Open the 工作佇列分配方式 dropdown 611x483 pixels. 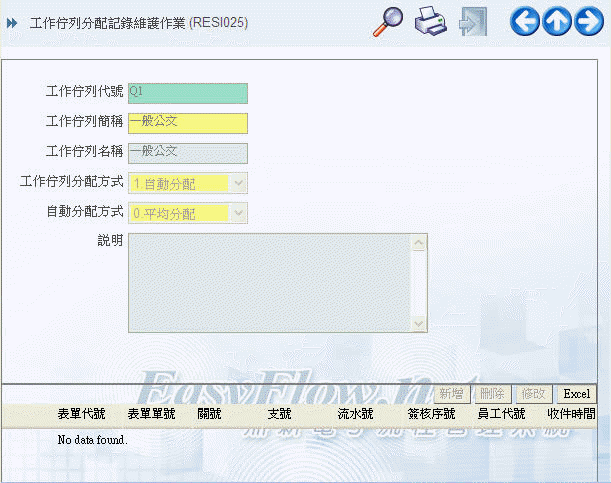pyautogui.click(x=238, y=183)
